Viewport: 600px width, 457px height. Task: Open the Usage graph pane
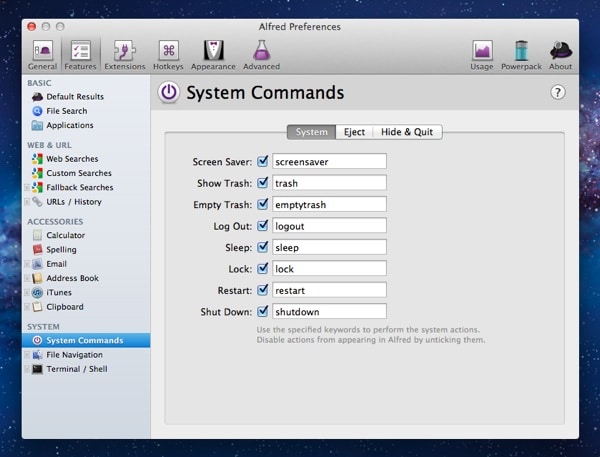point(482,55)
